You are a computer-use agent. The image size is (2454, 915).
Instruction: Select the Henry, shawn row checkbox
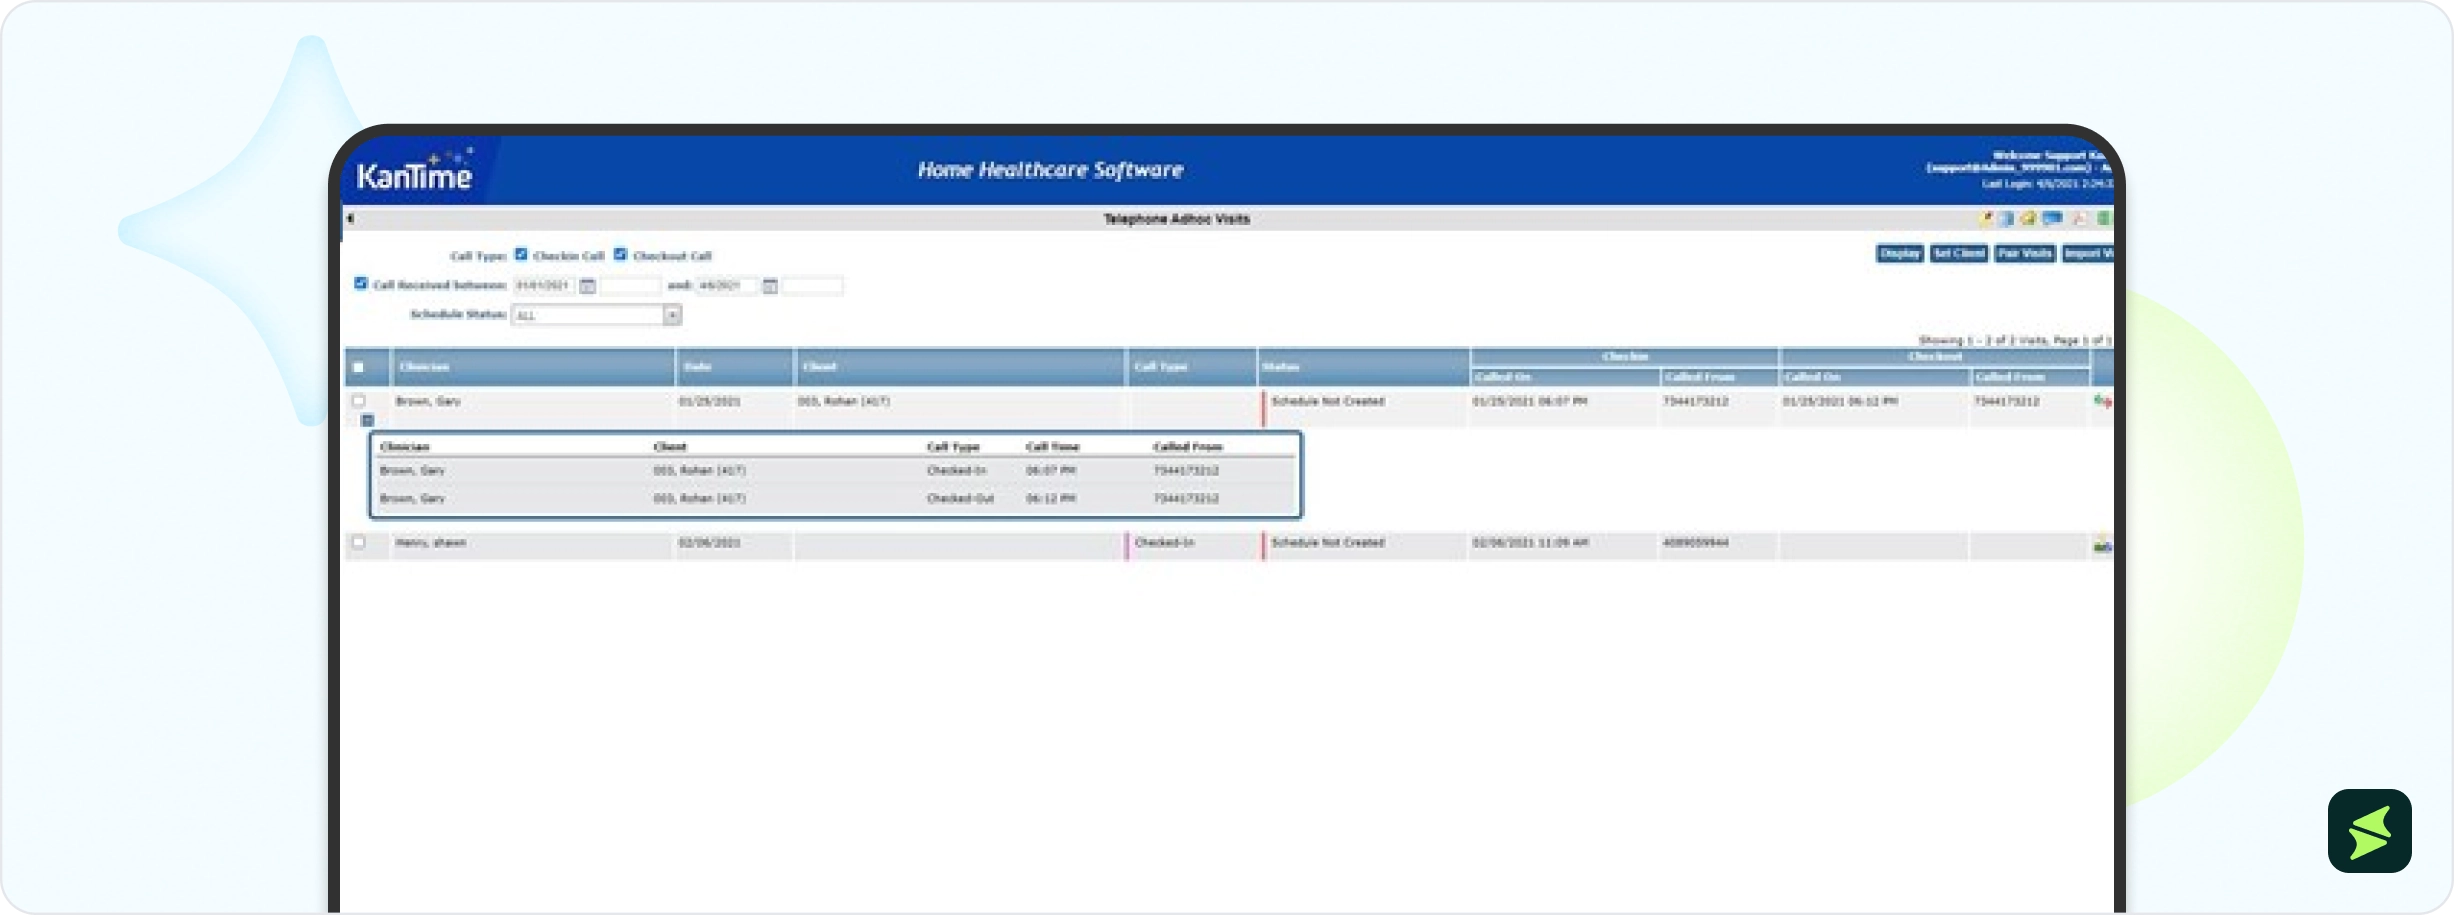tap(358, 542)
